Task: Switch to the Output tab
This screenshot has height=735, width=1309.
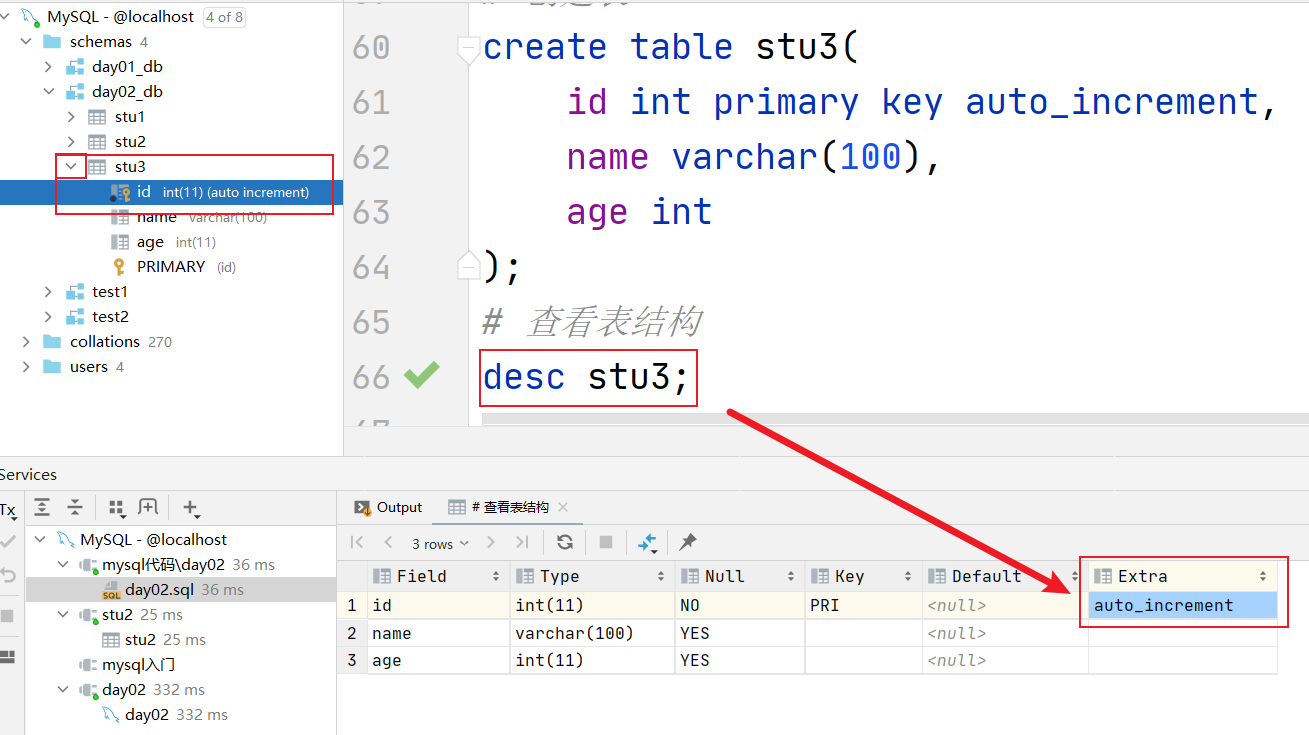Action: tap(388, 507)
